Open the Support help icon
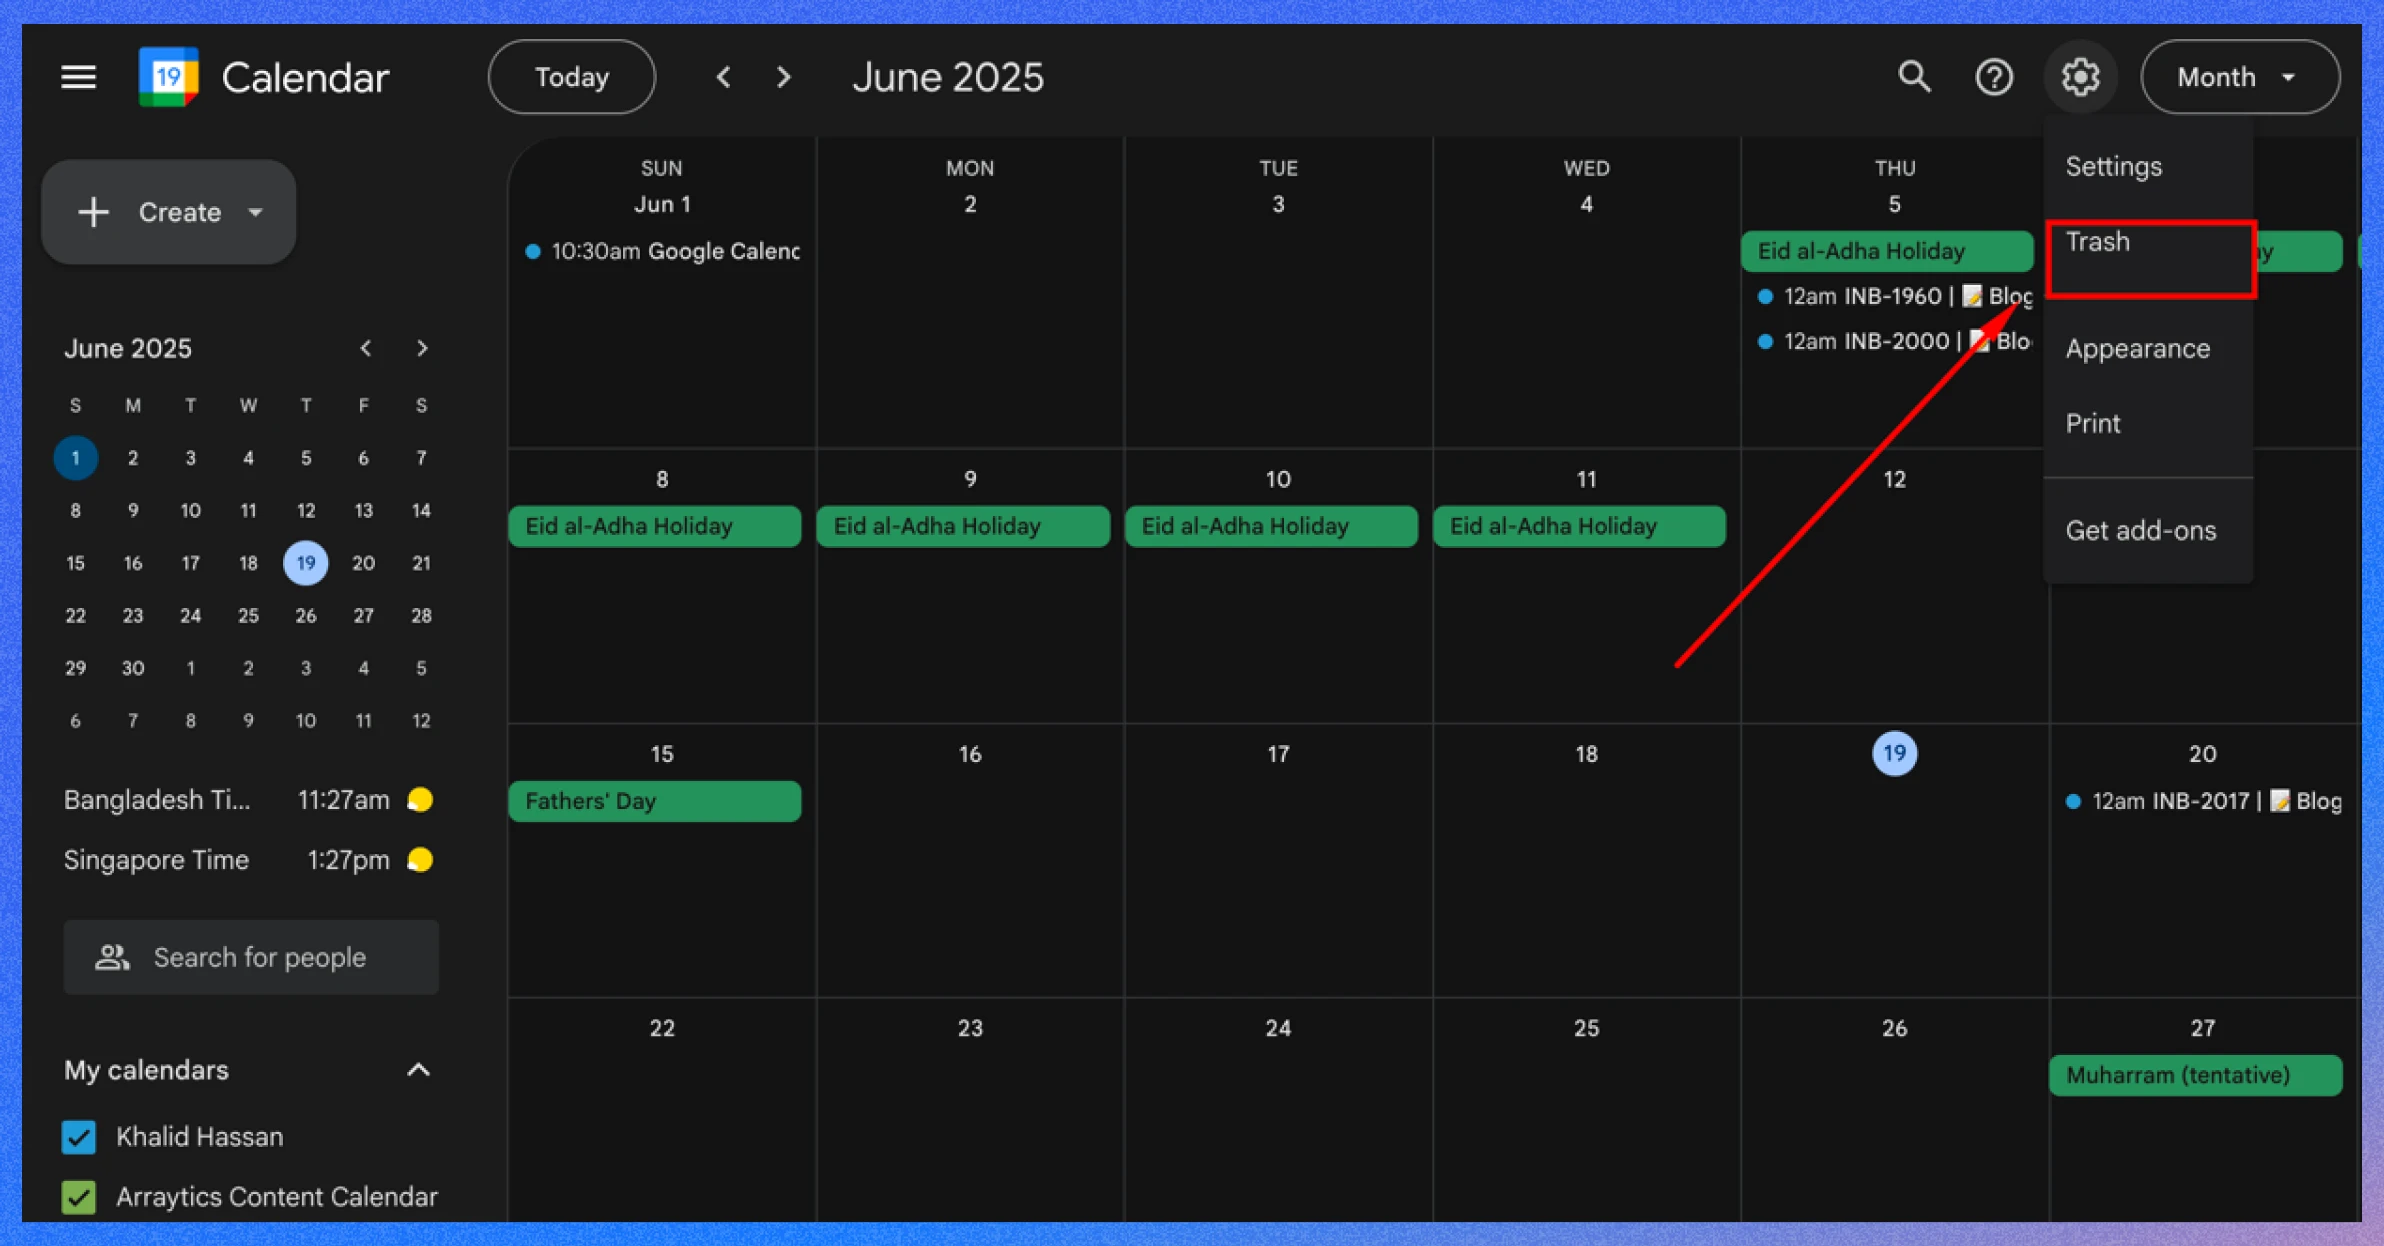The width and height of the screenshot is (2384, 1246). [x=1994, y=77]
